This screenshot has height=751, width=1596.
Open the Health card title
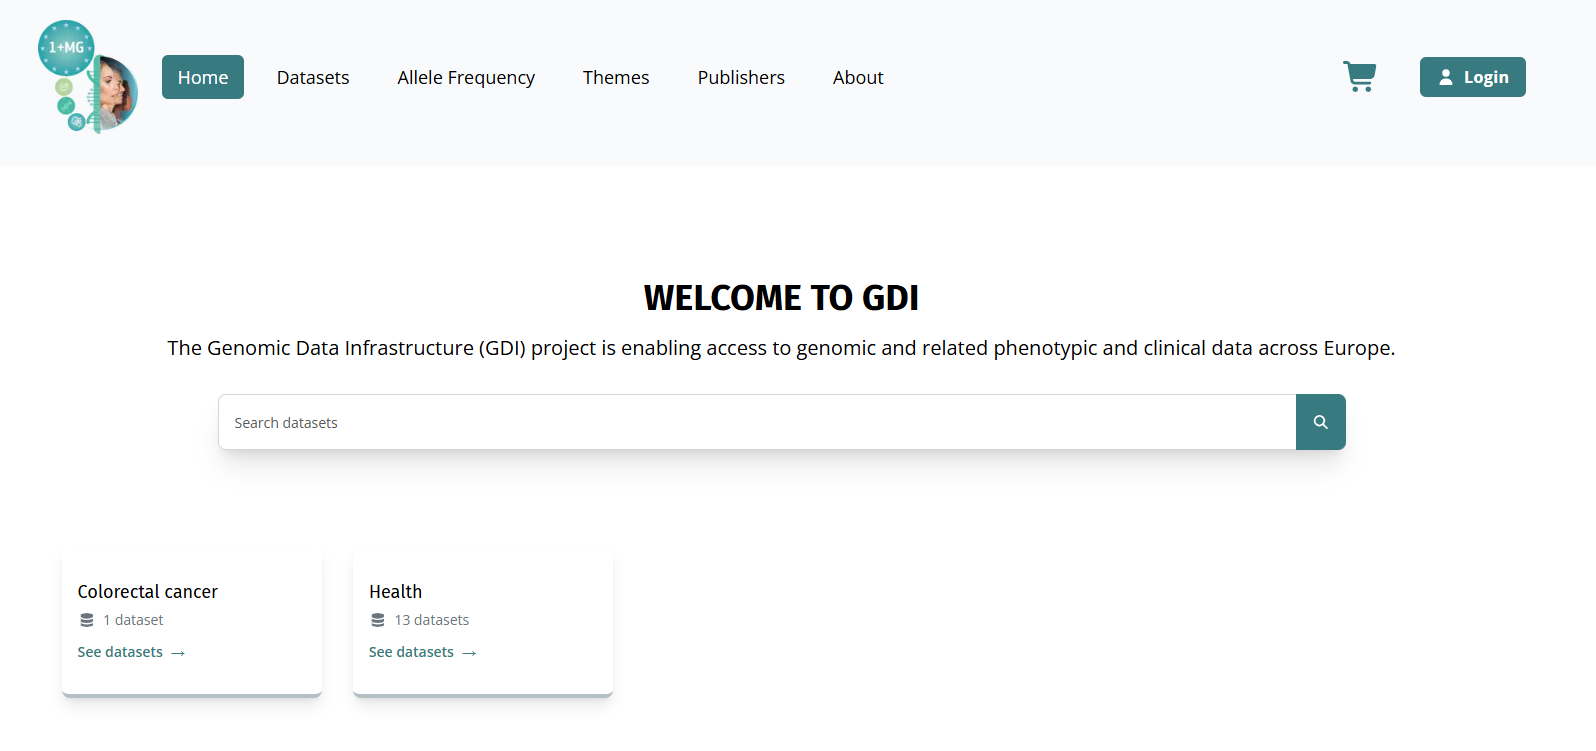[x=396, y=592]
